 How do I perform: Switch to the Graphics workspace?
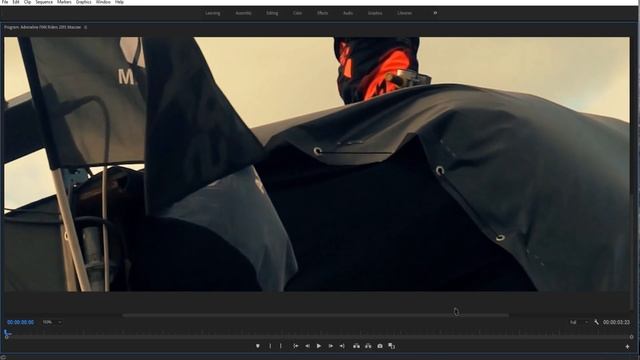[x=375, y=13]
